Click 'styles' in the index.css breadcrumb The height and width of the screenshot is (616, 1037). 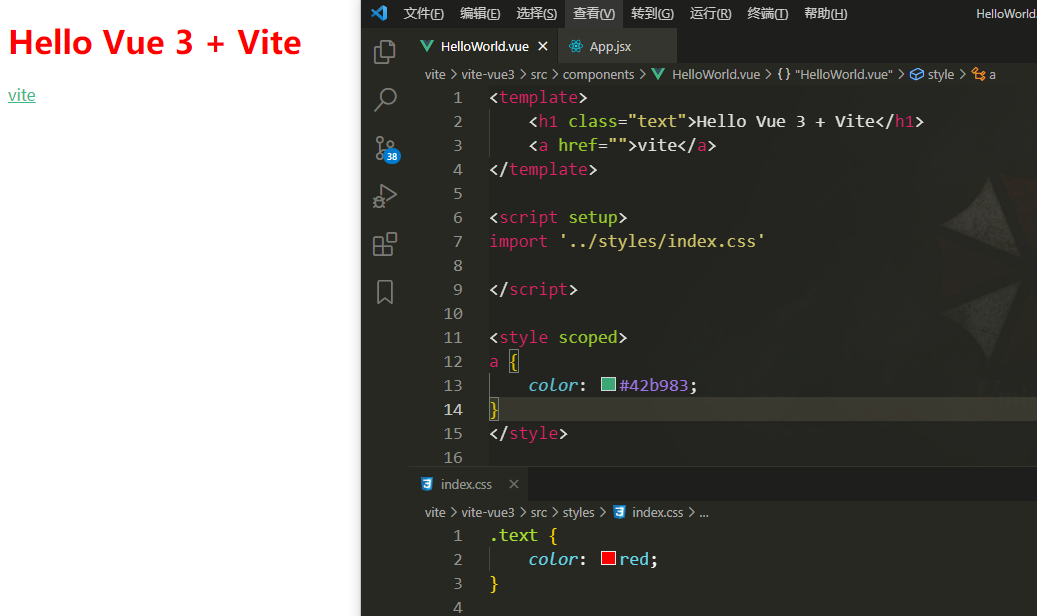pos(579,512)
